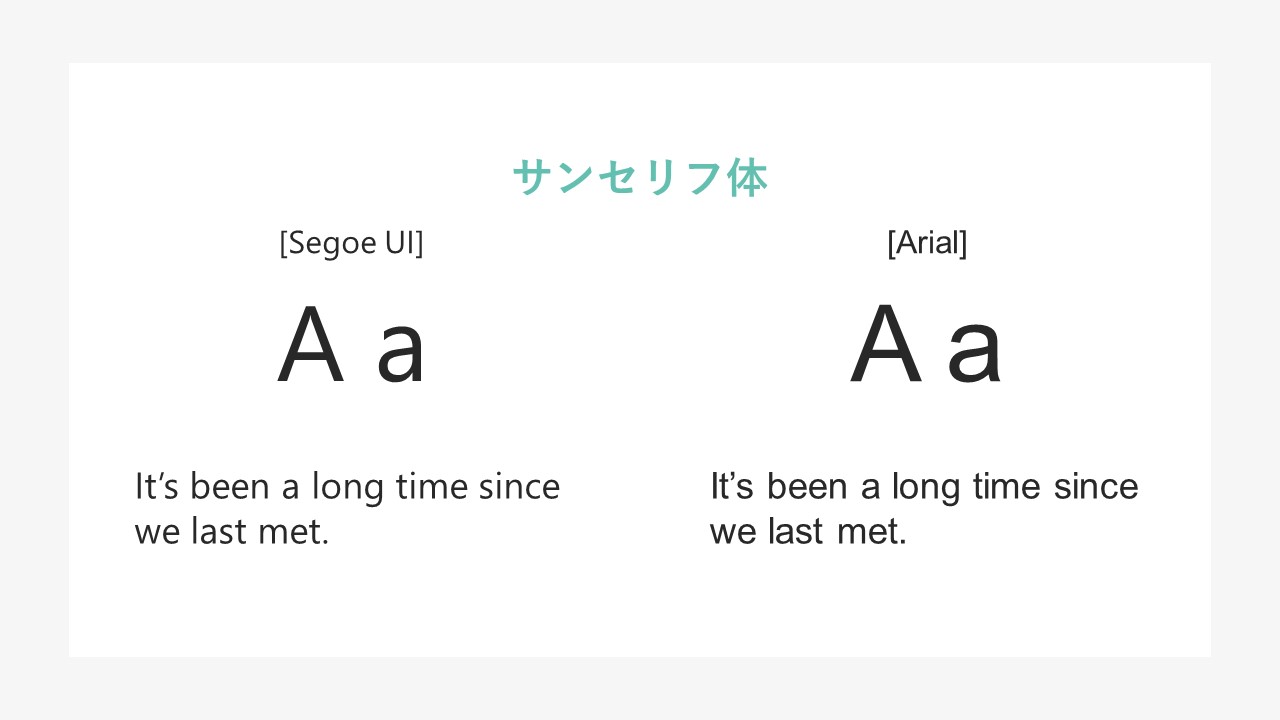
Task: Click the large capital A under Arial
Action: click(886, 345)
